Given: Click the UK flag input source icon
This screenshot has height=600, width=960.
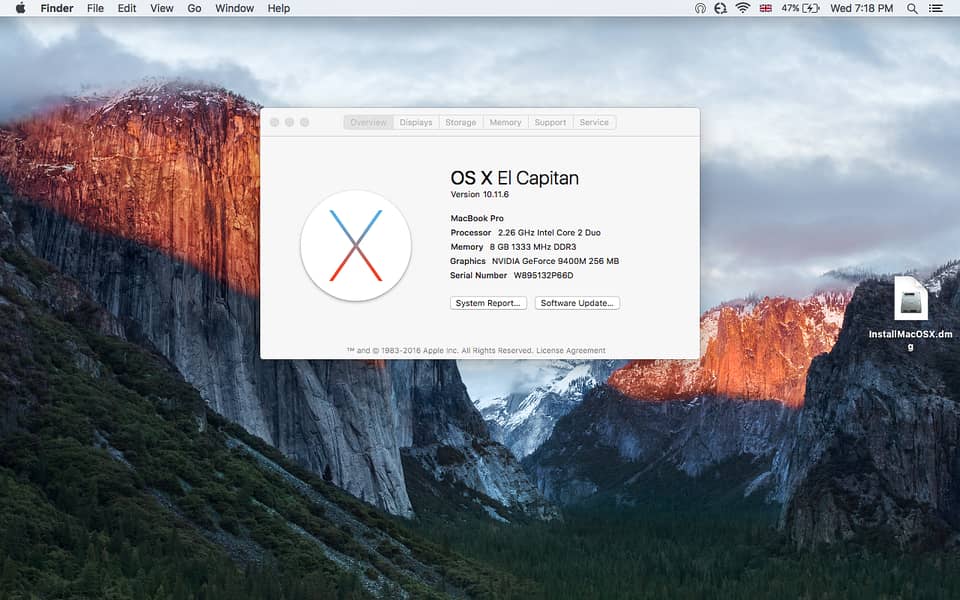Looking at the screenshot, I should point(766,8).
